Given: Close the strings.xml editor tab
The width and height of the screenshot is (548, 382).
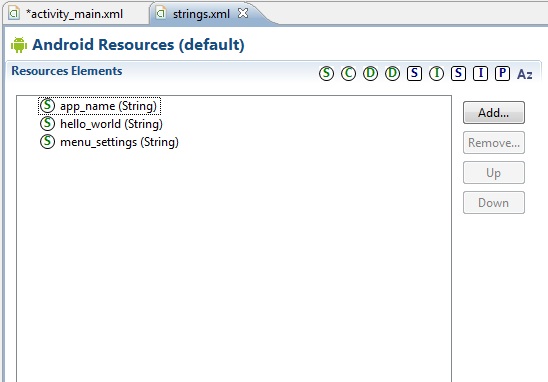Looking at the screenshot, I should tap(243, 13).
